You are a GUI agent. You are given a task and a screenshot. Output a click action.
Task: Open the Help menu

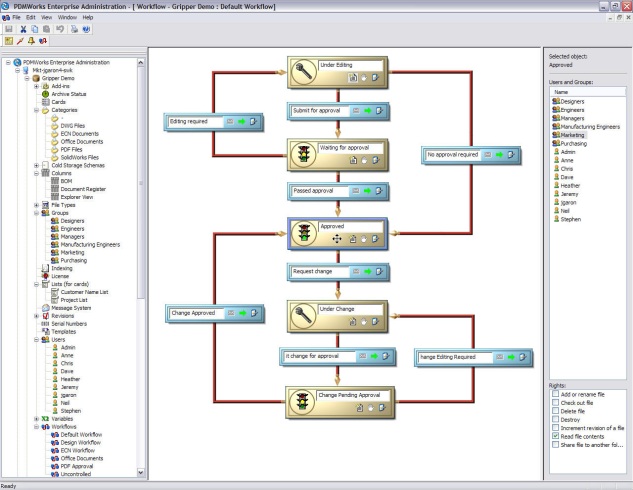click(88, 17)
